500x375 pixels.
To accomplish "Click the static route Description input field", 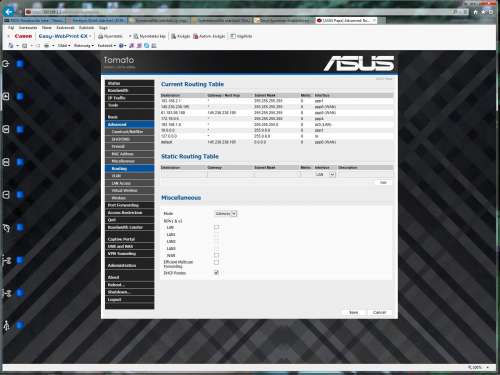I will click(x=365, y=175).
